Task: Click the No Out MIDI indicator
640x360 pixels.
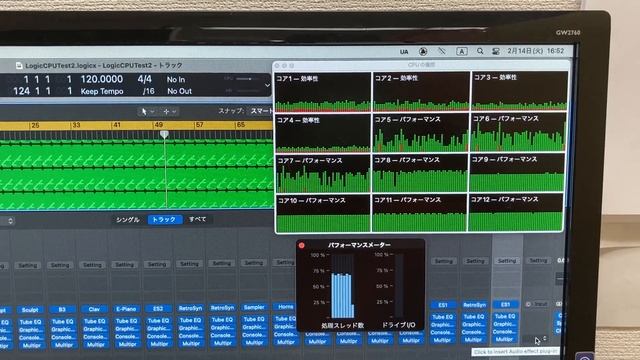Action: pos(179,91)
